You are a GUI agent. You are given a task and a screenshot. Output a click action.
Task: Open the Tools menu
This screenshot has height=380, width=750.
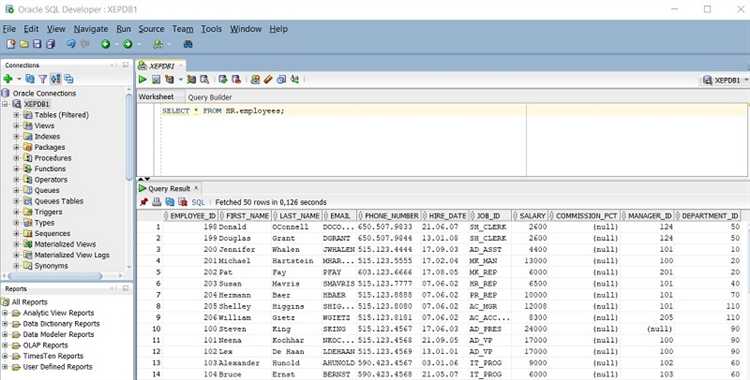(x=211, y=29)
